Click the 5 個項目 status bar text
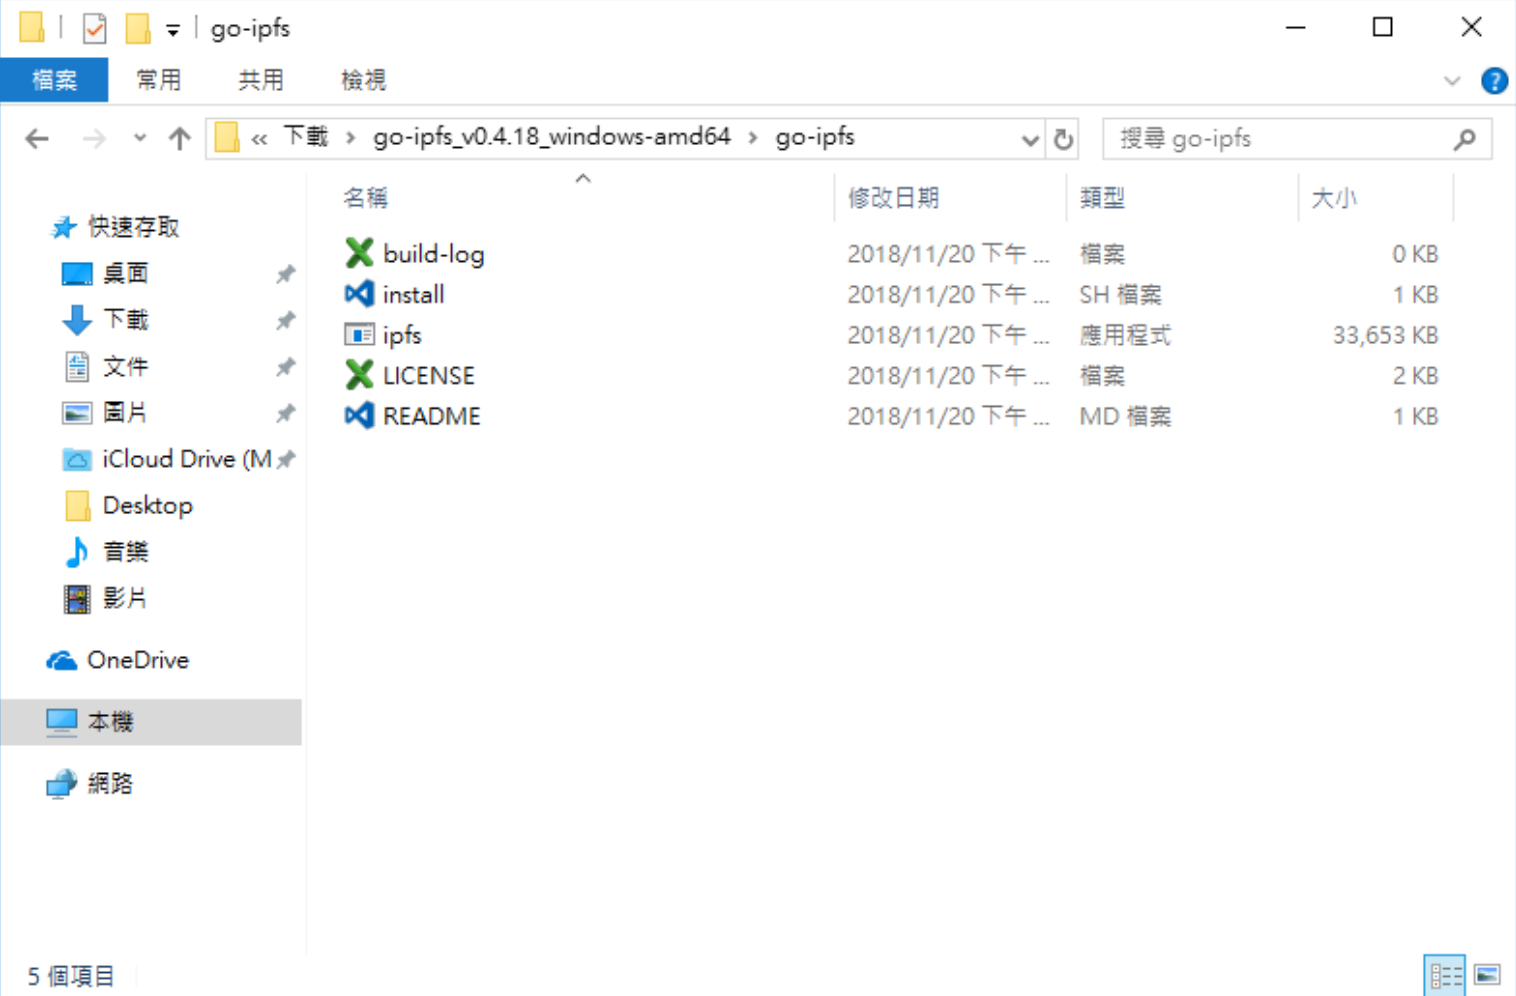The height and width of the screenshot is (996, 1516). (71, 976)
